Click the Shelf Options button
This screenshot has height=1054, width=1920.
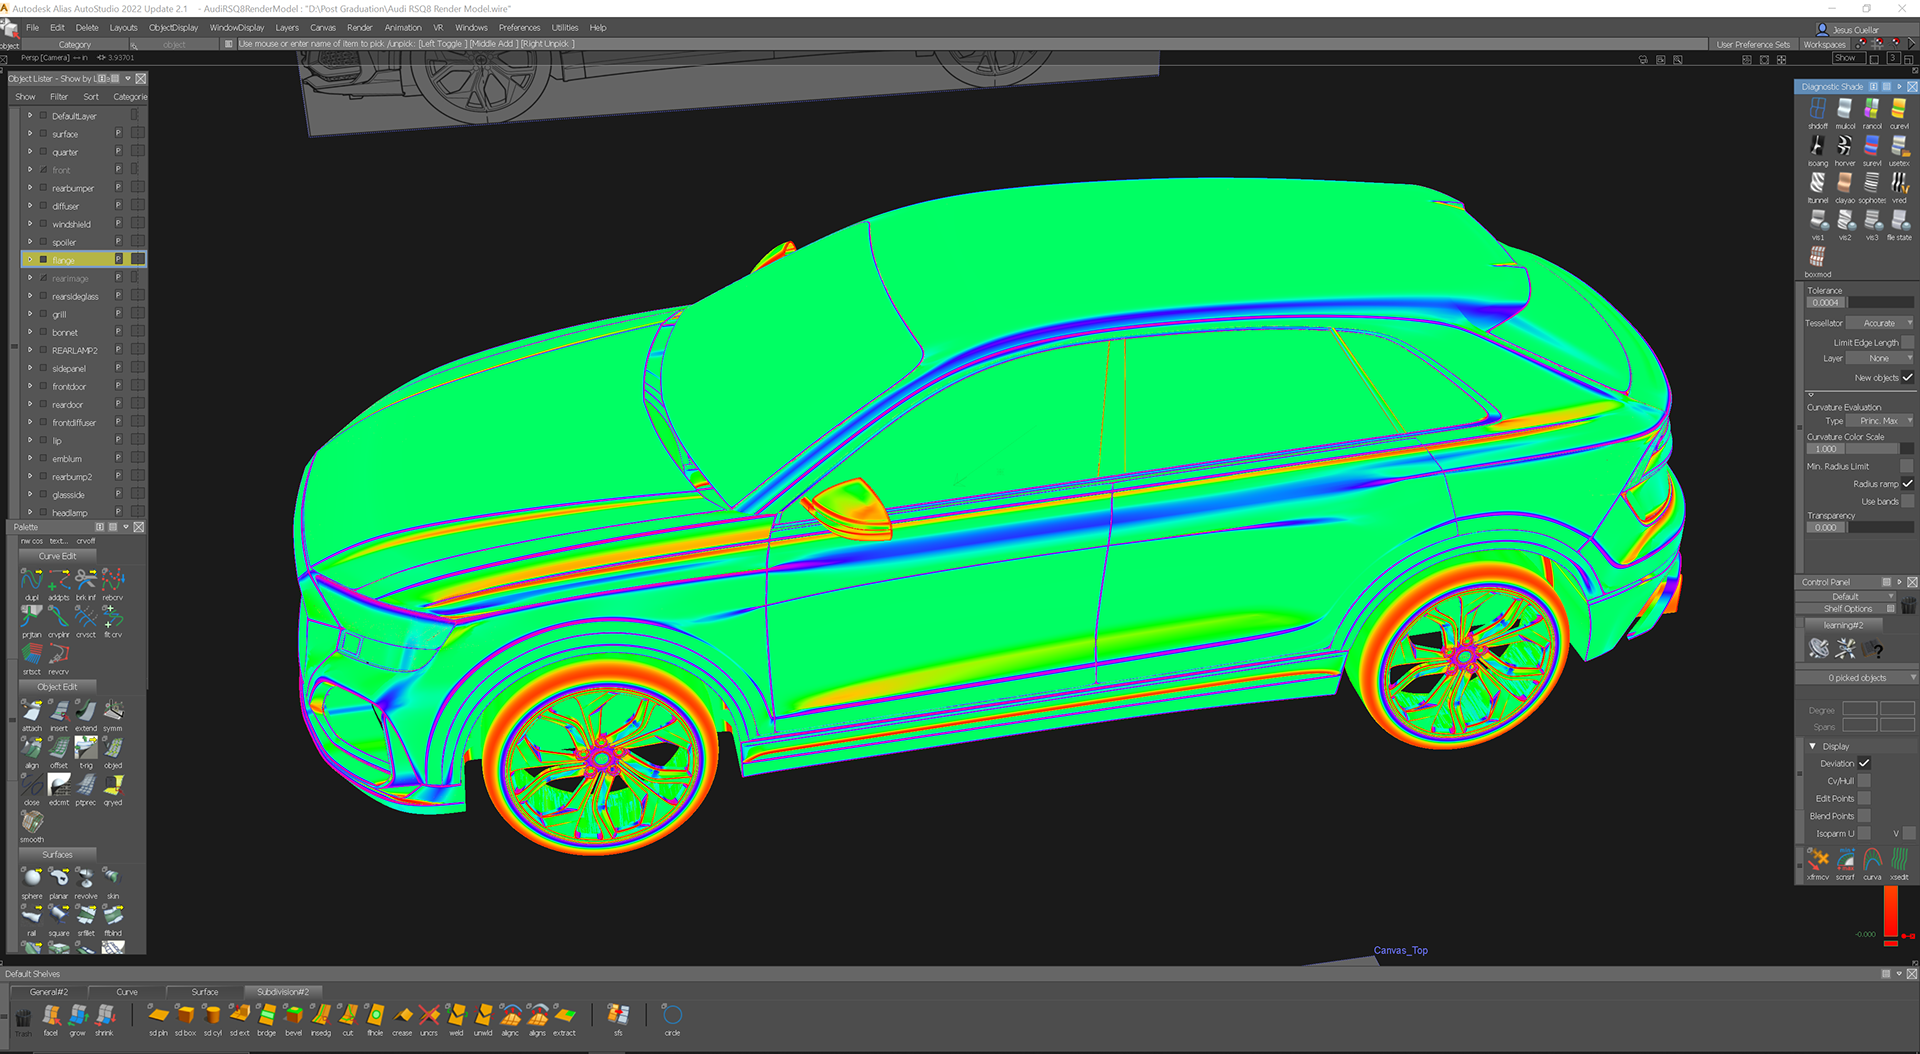1847,608
